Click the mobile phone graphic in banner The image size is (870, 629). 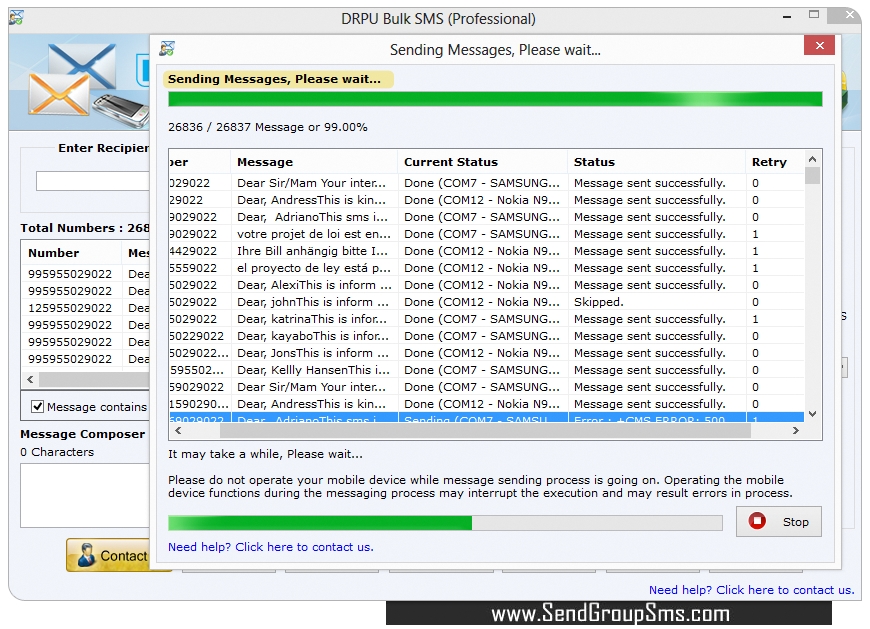tap(120, 110)
